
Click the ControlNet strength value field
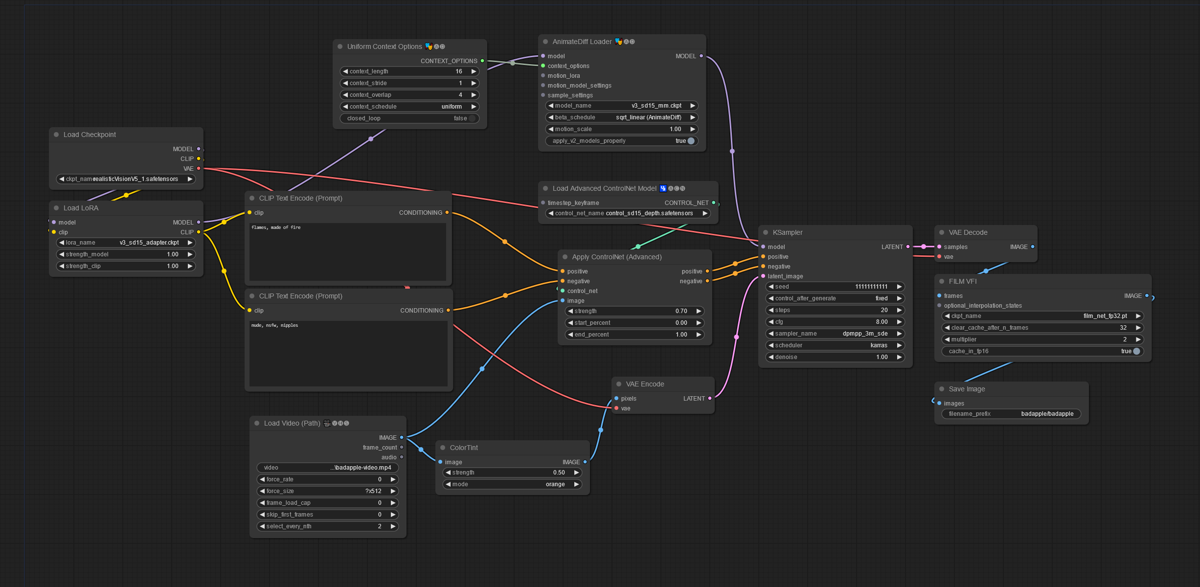[x=635, y=311]
